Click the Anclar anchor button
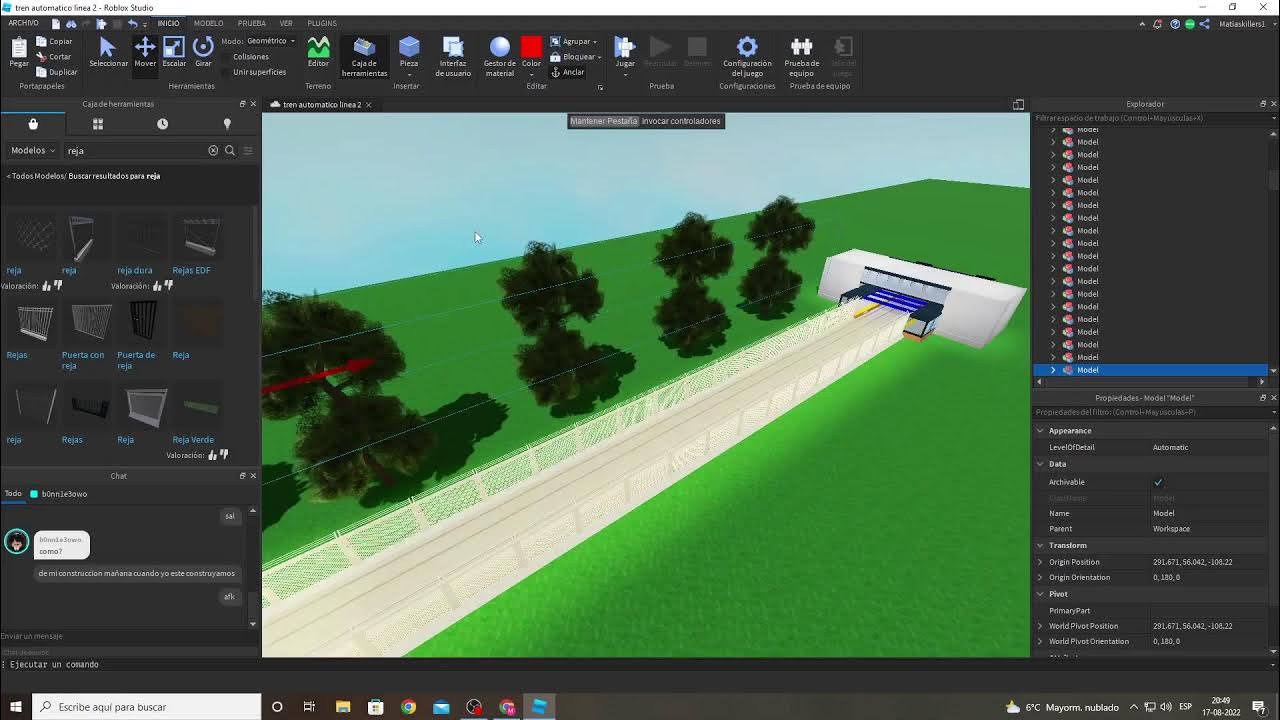1280x720 pixels. coord(568,72)
